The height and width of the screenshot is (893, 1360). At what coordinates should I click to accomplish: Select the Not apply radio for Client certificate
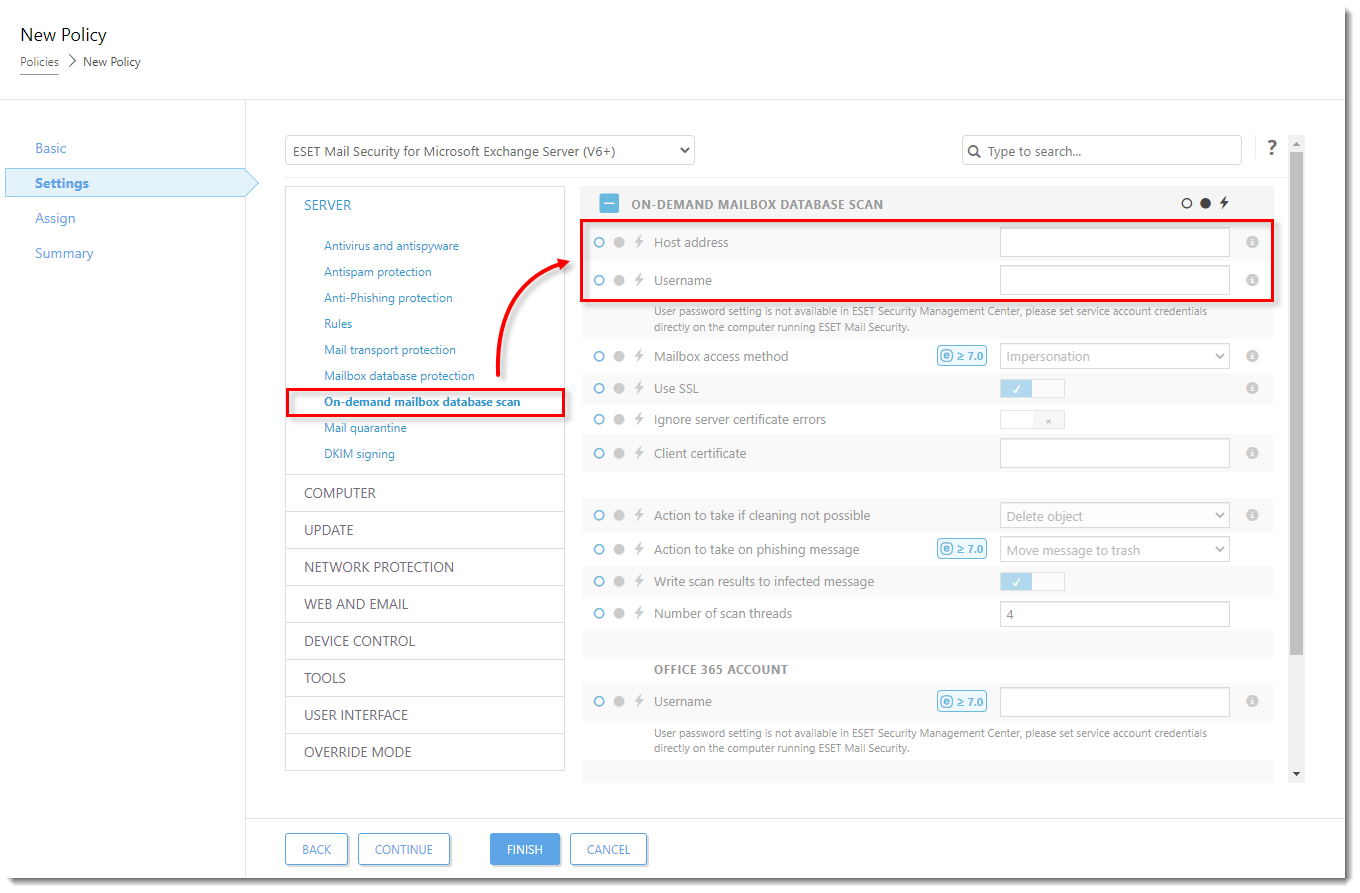pyautogui.click(x=599, y=453)
